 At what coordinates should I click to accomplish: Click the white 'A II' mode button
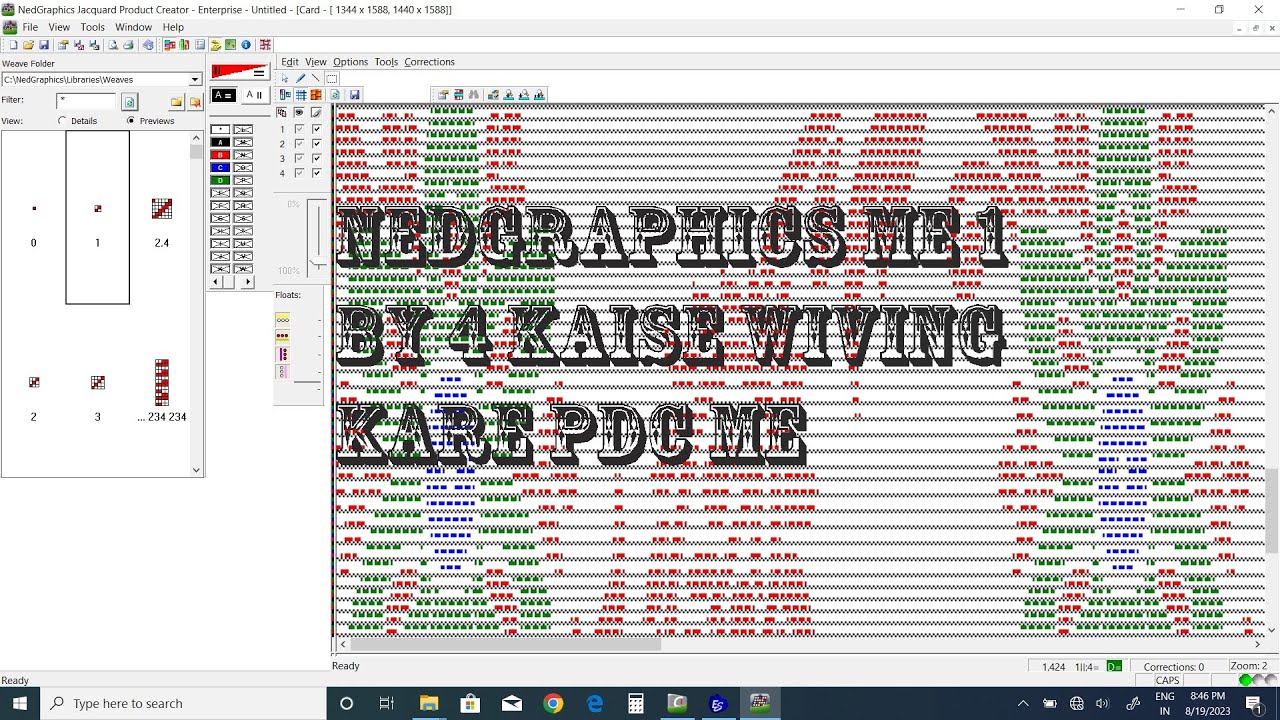256,95
